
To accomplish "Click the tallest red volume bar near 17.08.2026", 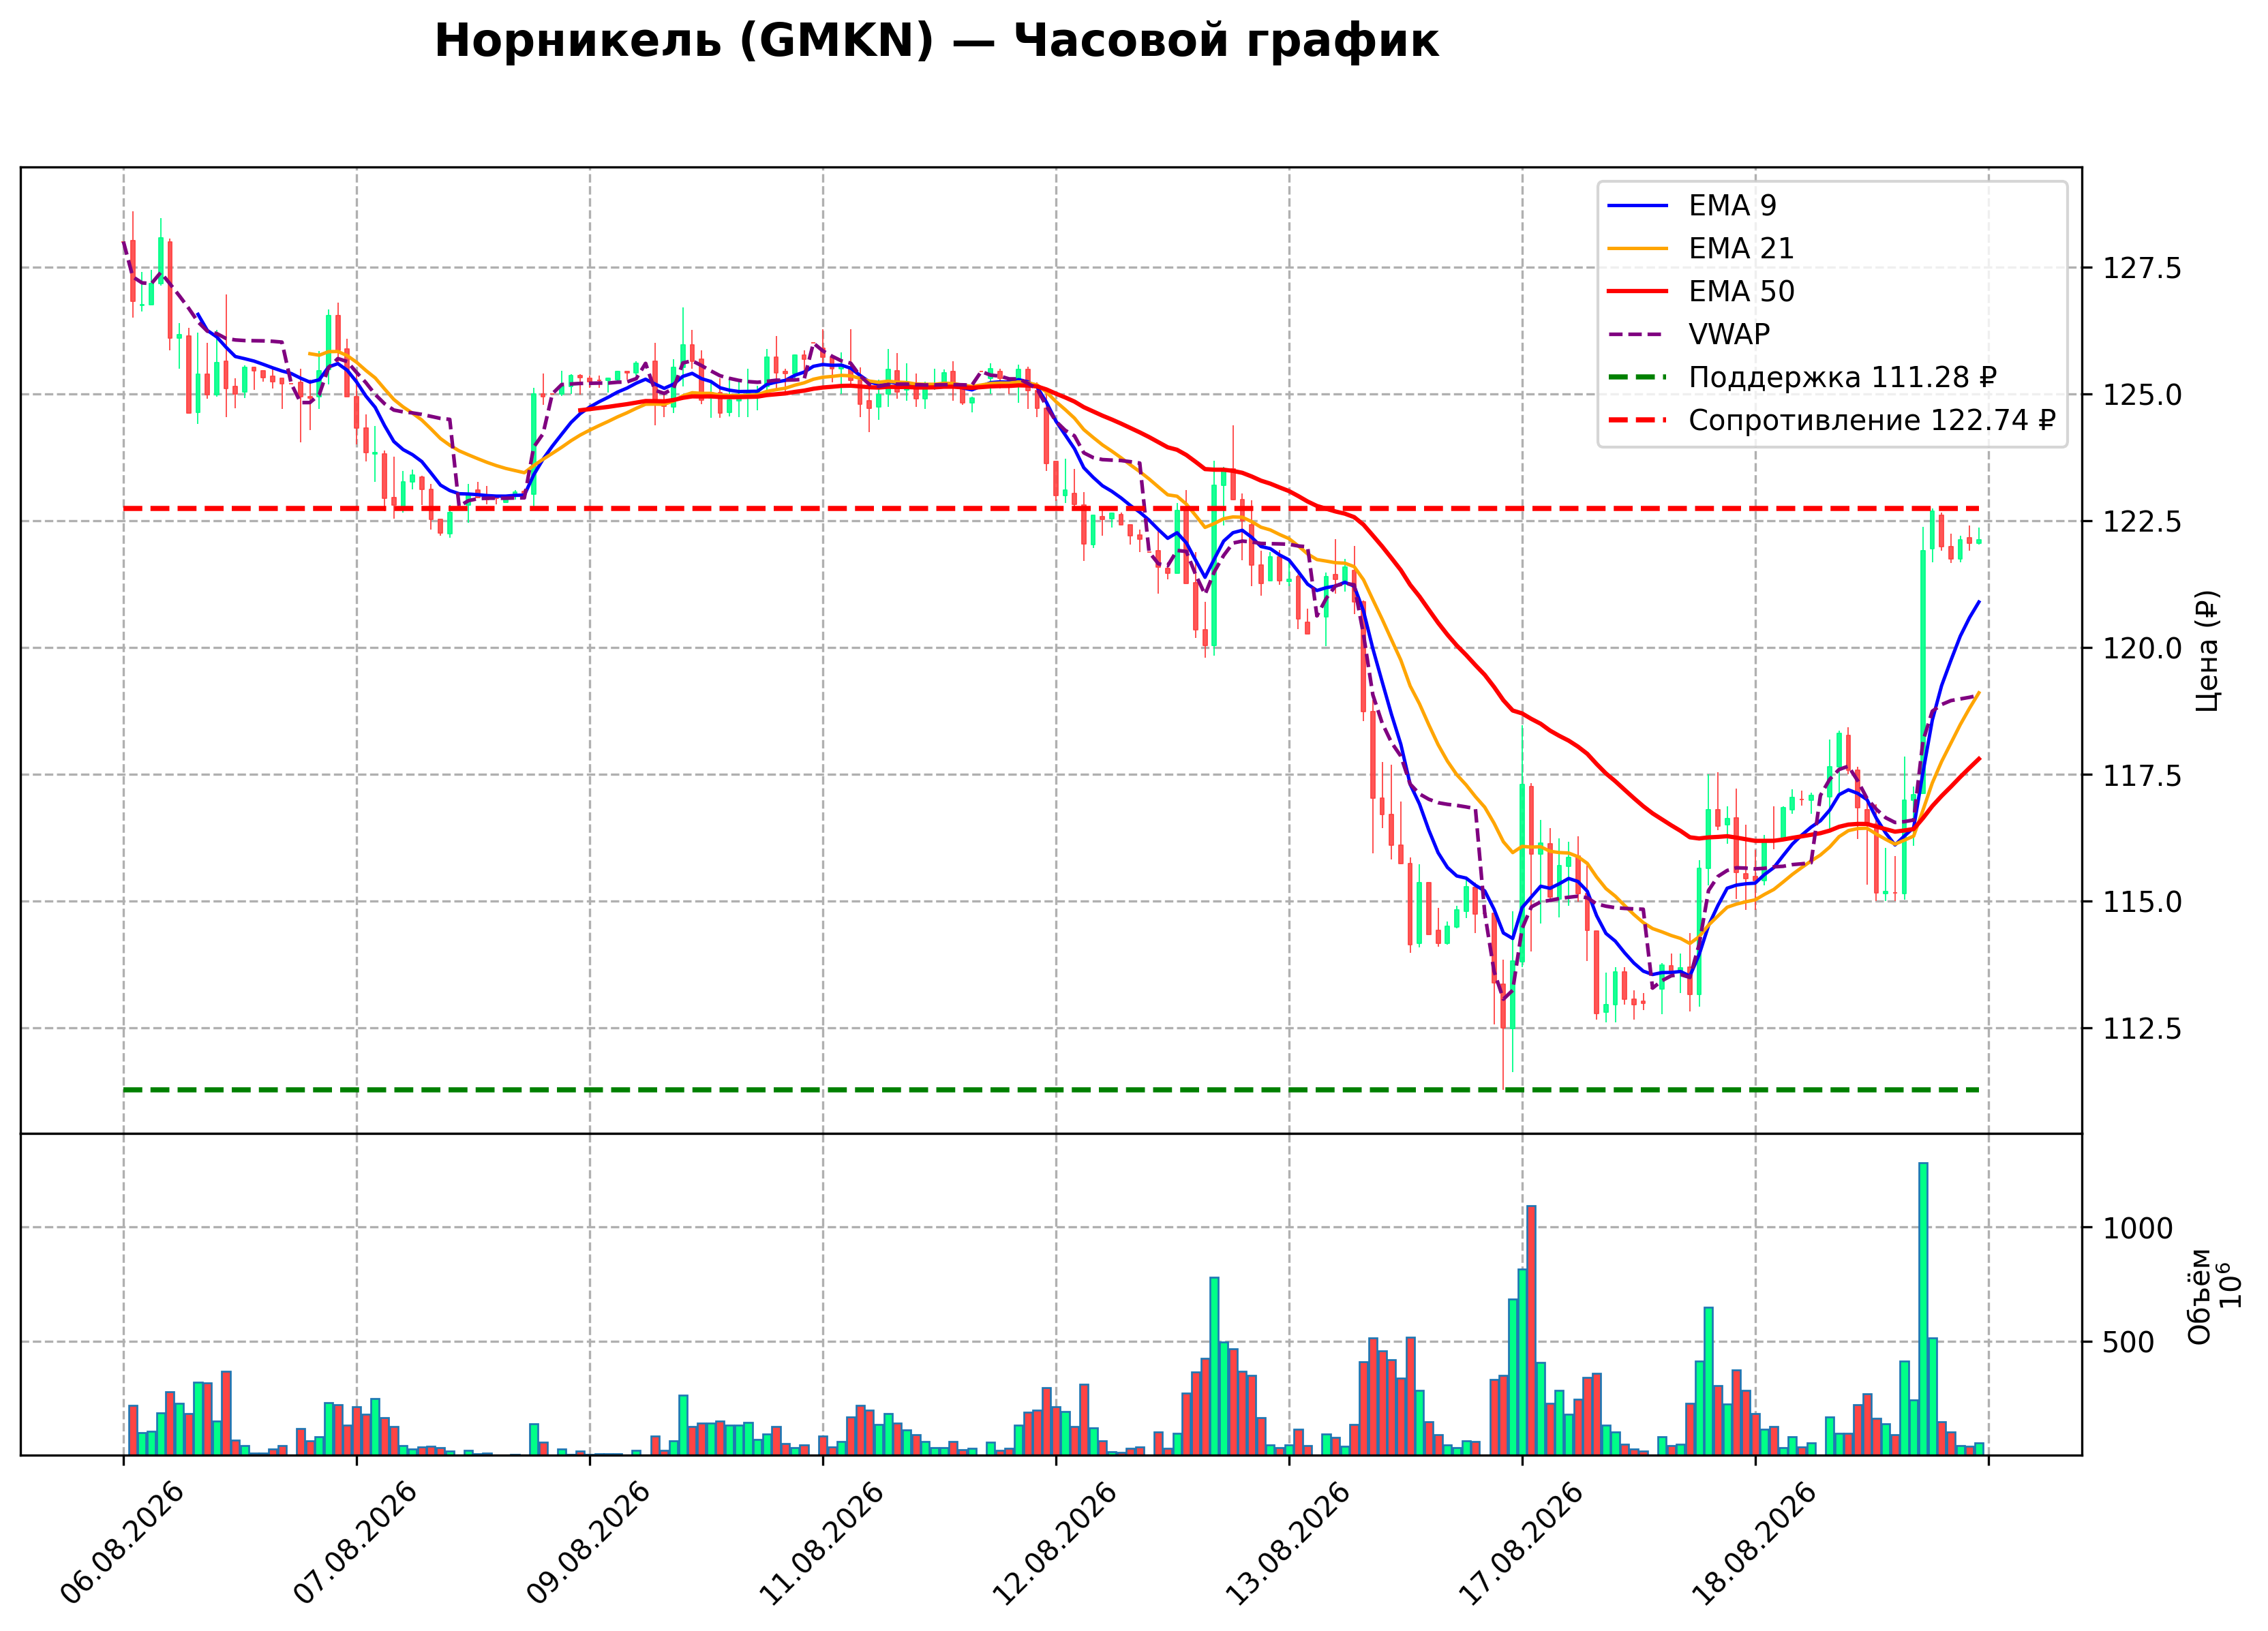I will click(1531, 1330).
